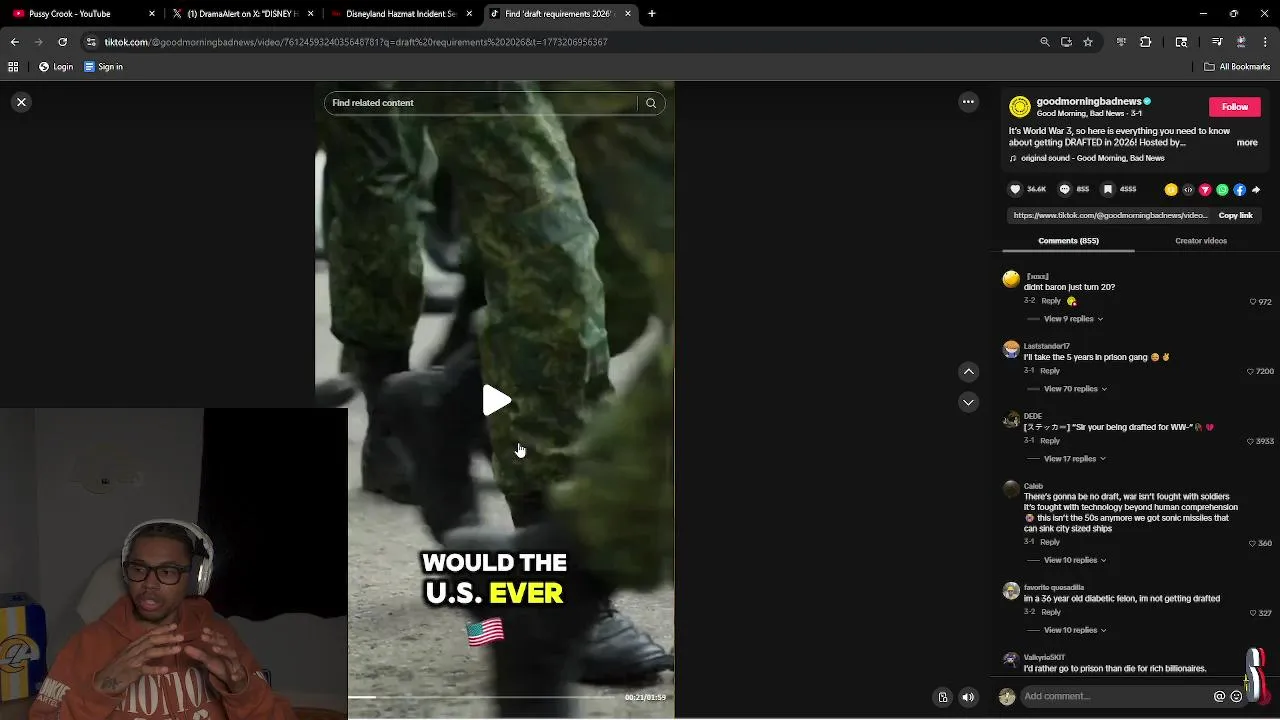Open the Chrome three-dot menu
1280x720 pixels.
[1264, 42]
